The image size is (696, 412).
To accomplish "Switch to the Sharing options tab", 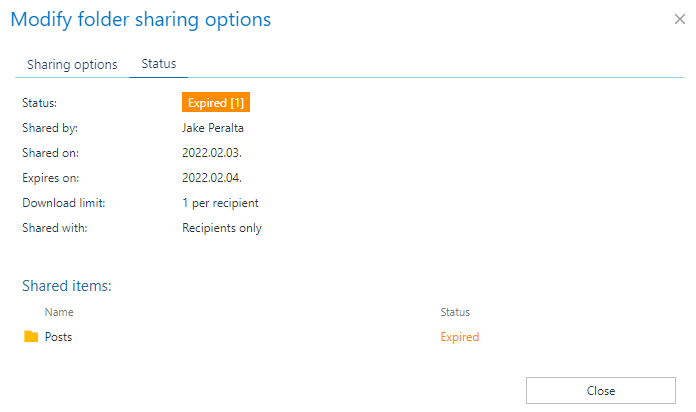I will pyautogui.click(x=72, y=64).
